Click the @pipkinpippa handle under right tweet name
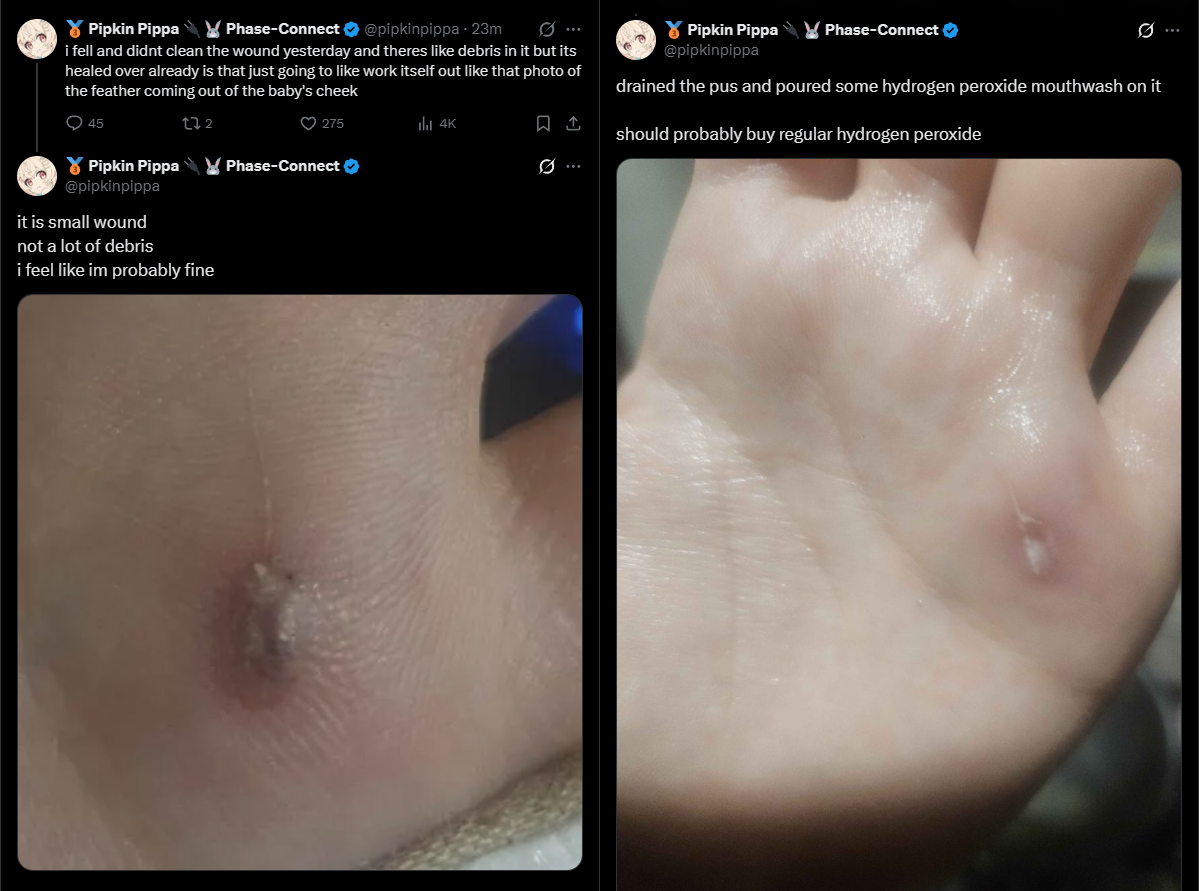1199x891 pixels. pos(711,50)
